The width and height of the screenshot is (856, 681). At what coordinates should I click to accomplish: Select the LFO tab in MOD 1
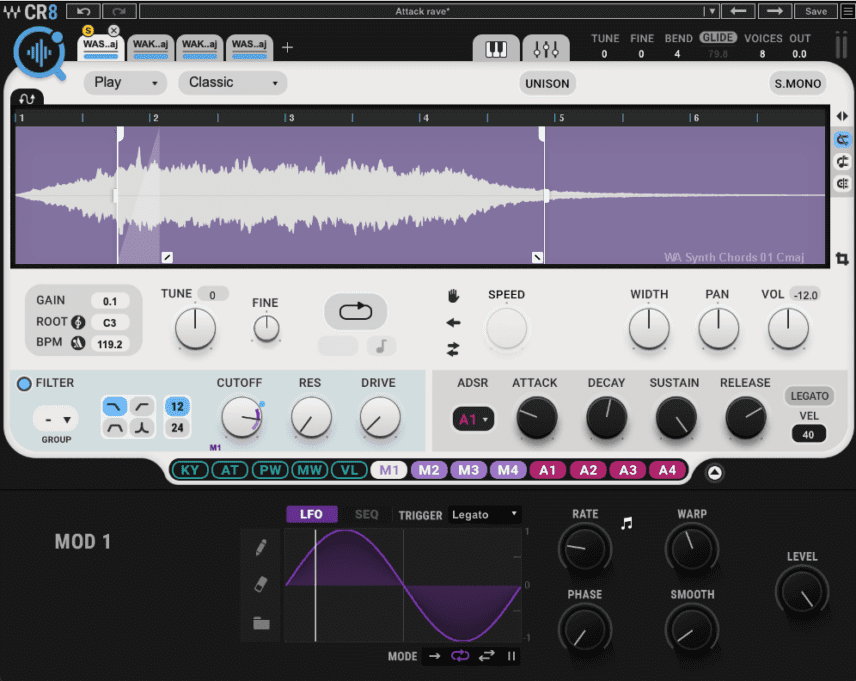312,514
